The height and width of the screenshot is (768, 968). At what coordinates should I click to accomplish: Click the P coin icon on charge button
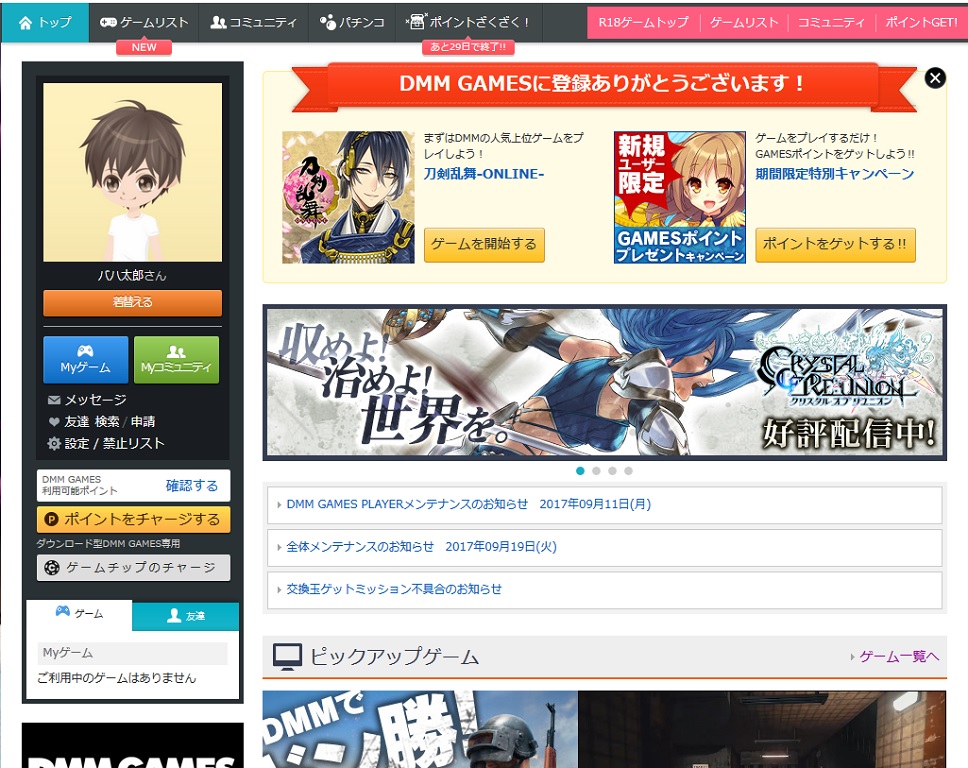(51, 519)
